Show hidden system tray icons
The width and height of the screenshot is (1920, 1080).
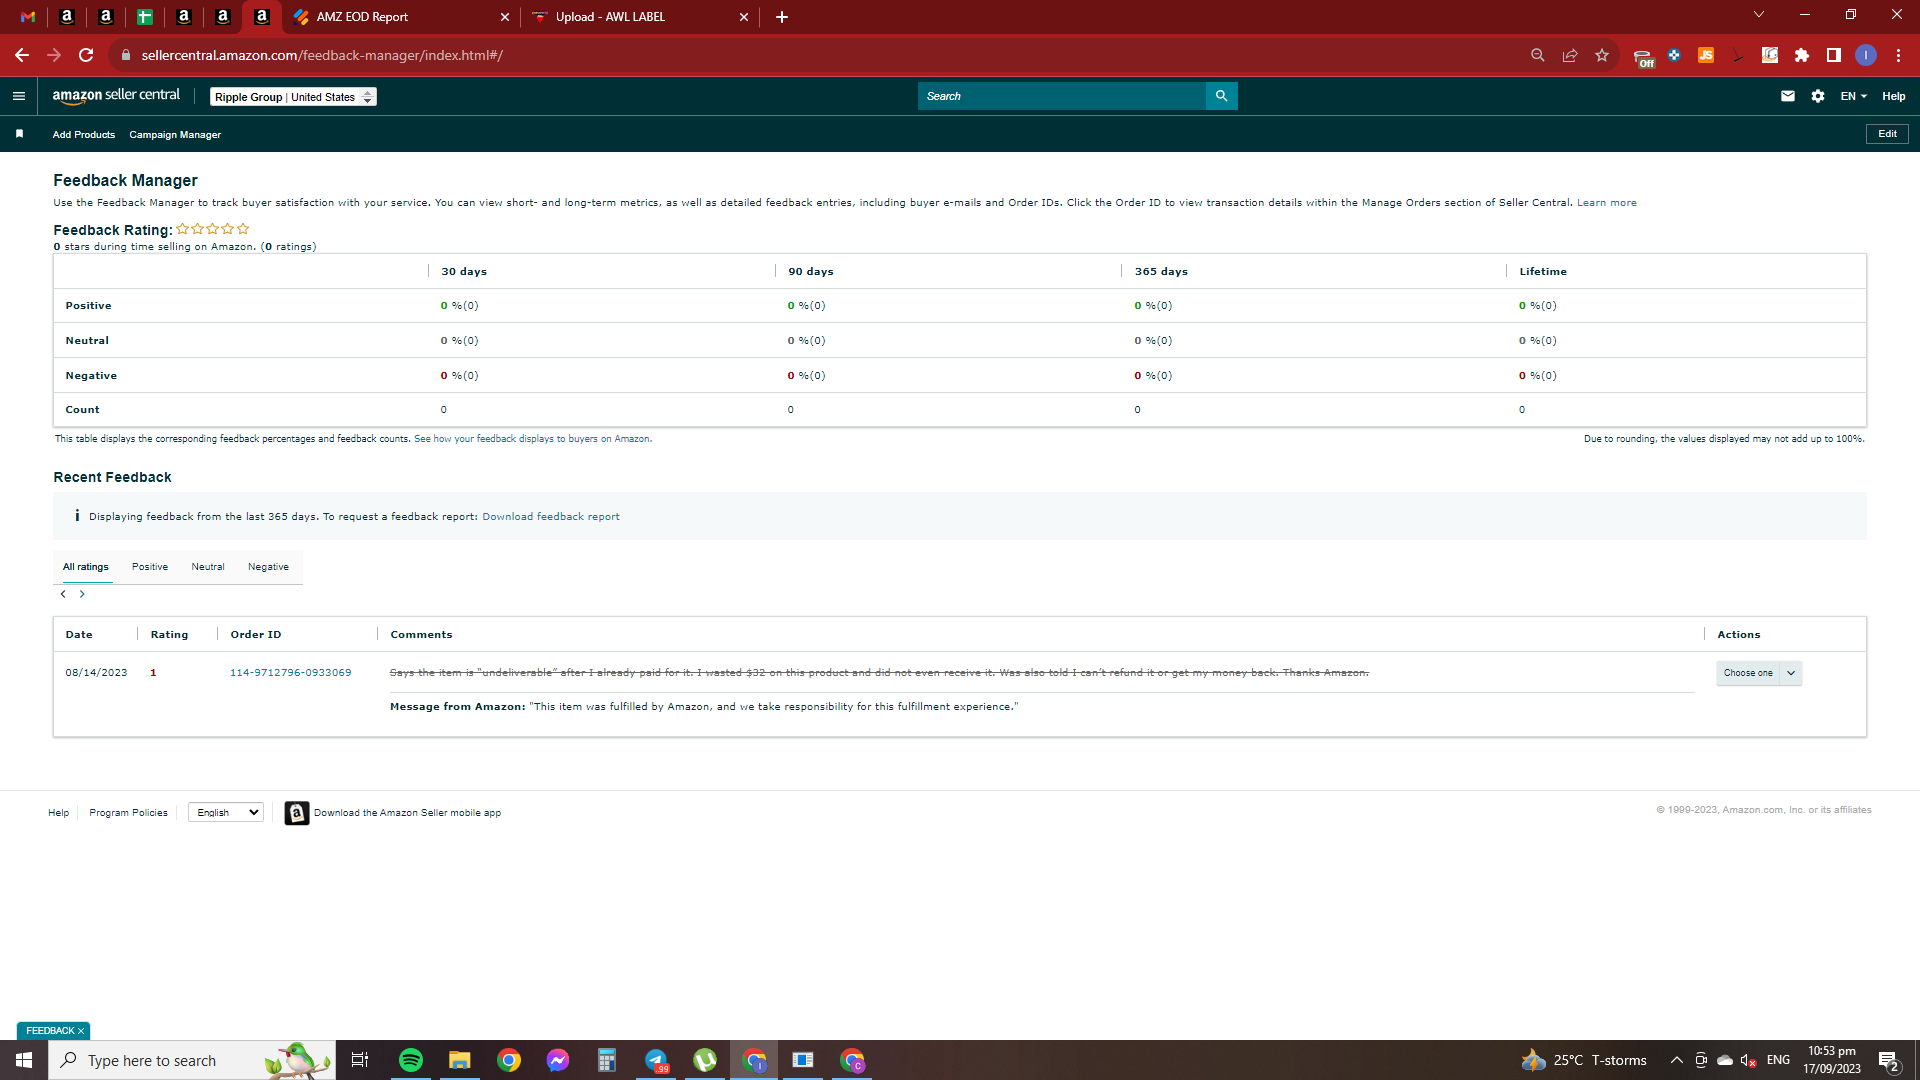click(x=1677, y=1060)
